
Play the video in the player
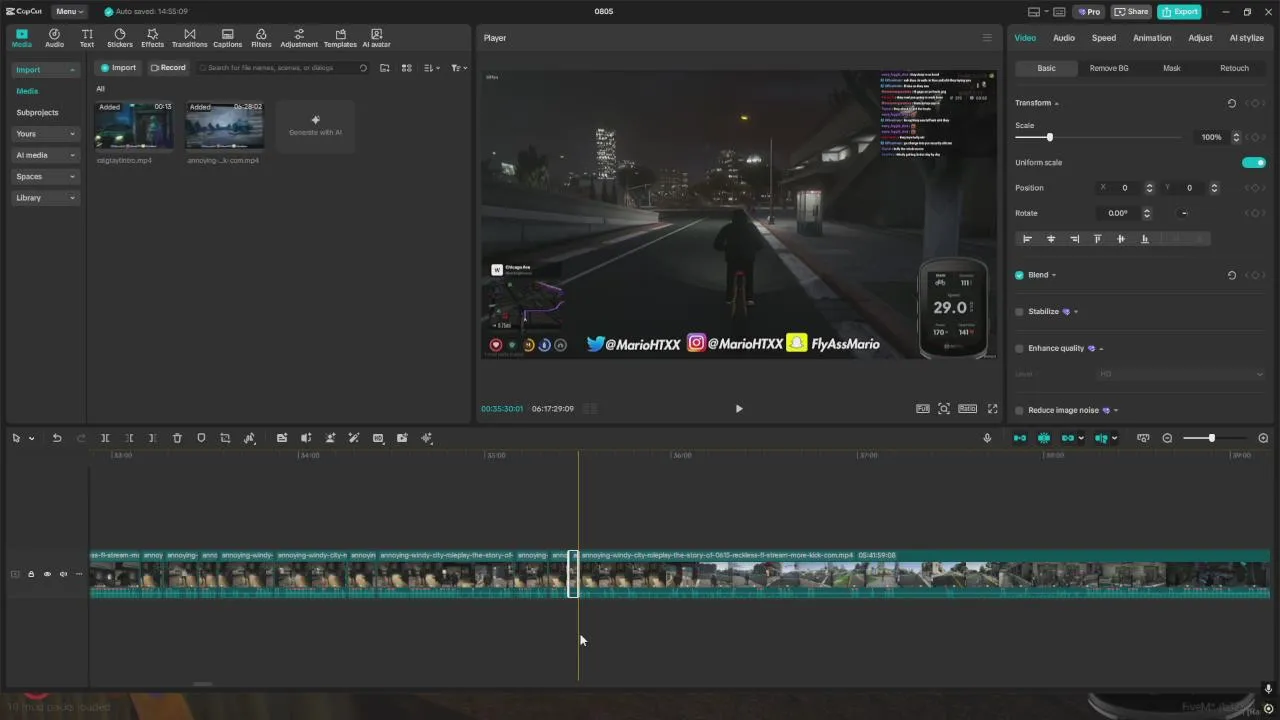point(739,408)
